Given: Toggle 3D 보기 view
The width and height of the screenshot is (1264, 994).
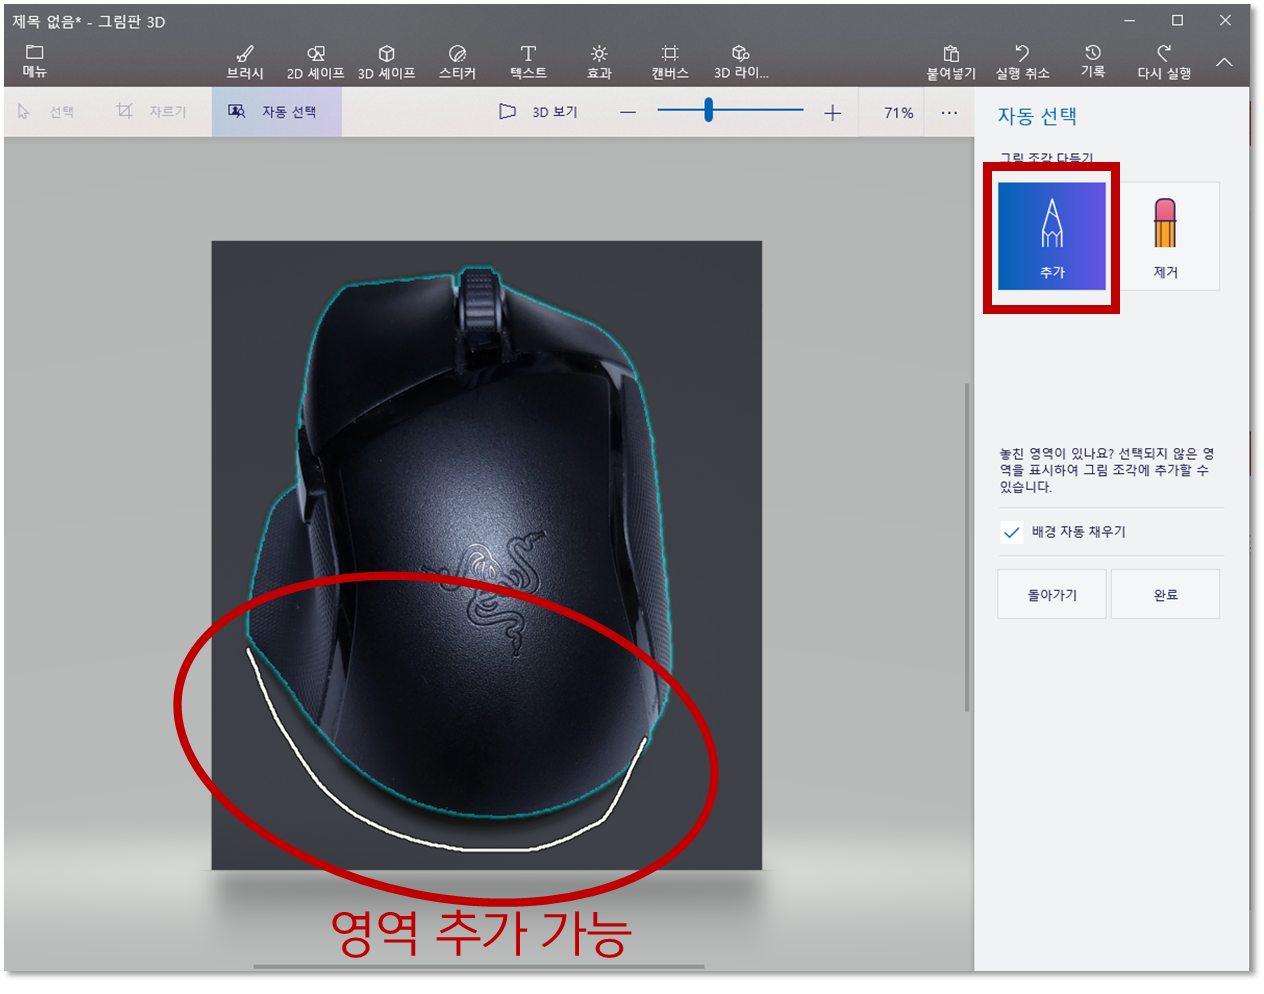Looking at the screenshot, I should point(539,112).
